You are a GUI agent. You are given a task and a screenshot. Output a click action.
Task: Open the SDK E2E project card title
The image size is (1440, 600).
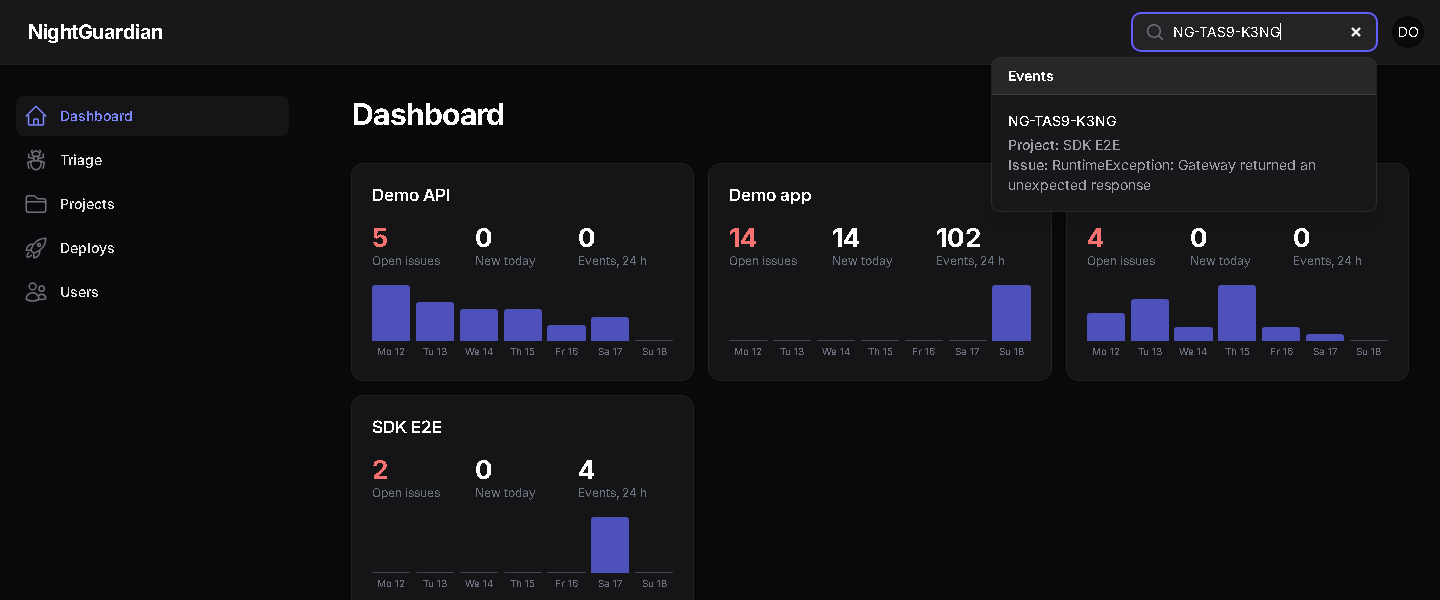407,427
